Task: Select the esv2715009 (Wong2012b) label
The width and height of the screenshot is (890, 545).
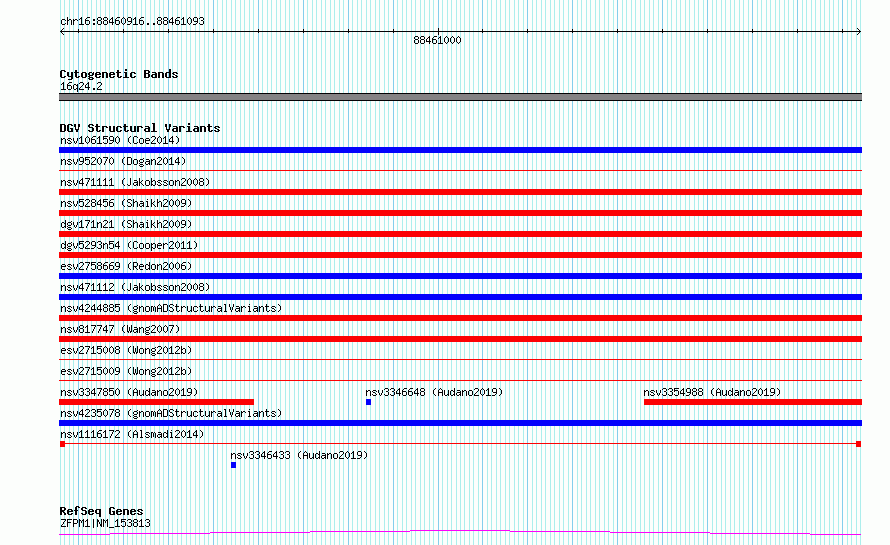Action: coord(126,371)
